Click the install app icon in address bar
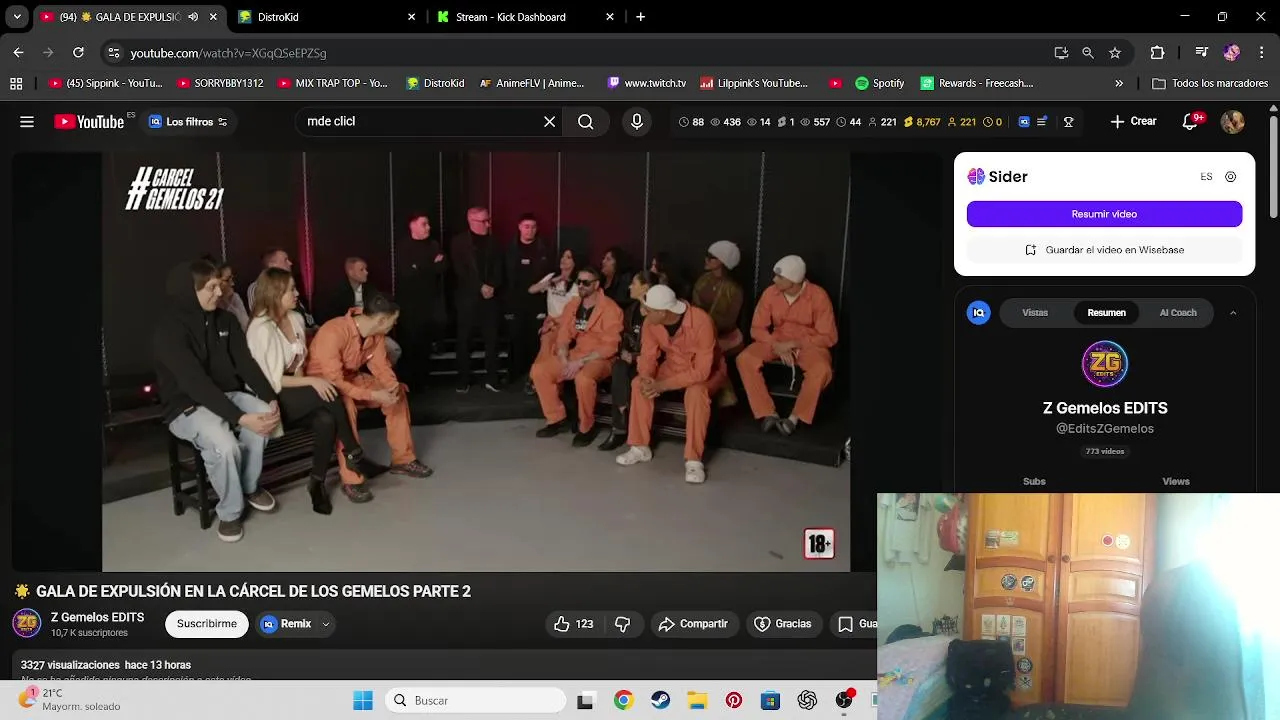This screenshot has width=1280, height=720. click(1061, 53)
